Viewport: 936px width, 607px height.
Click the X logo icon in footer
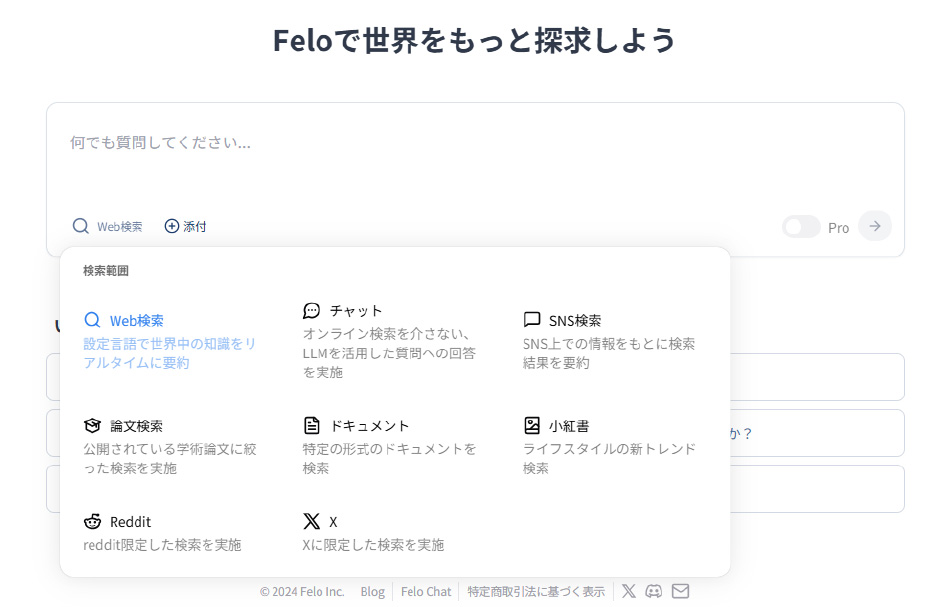(x=629, y=591)
